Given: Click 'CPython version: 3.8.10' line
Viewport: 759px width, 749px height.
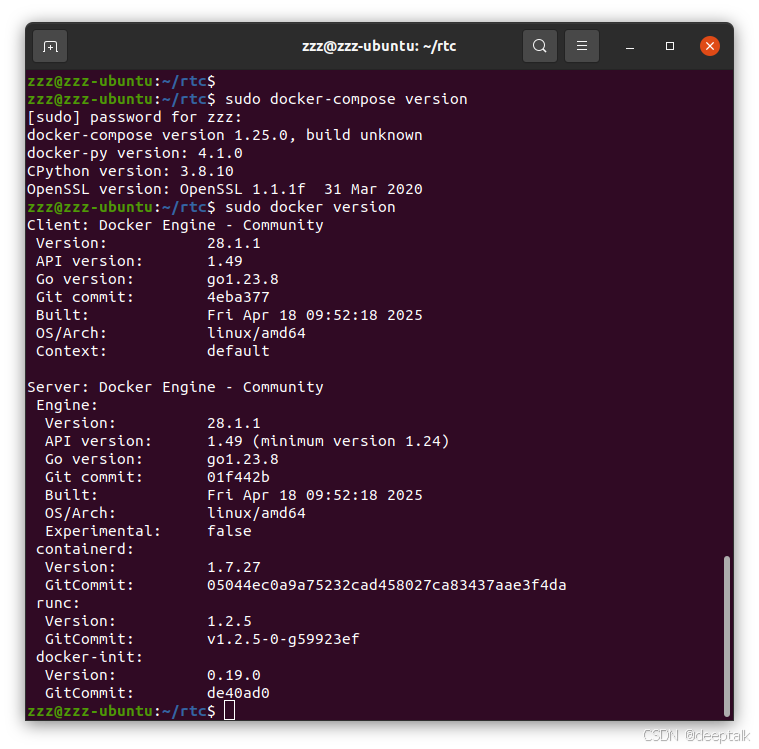Looking at the screenshot, I should click(130, 171).
